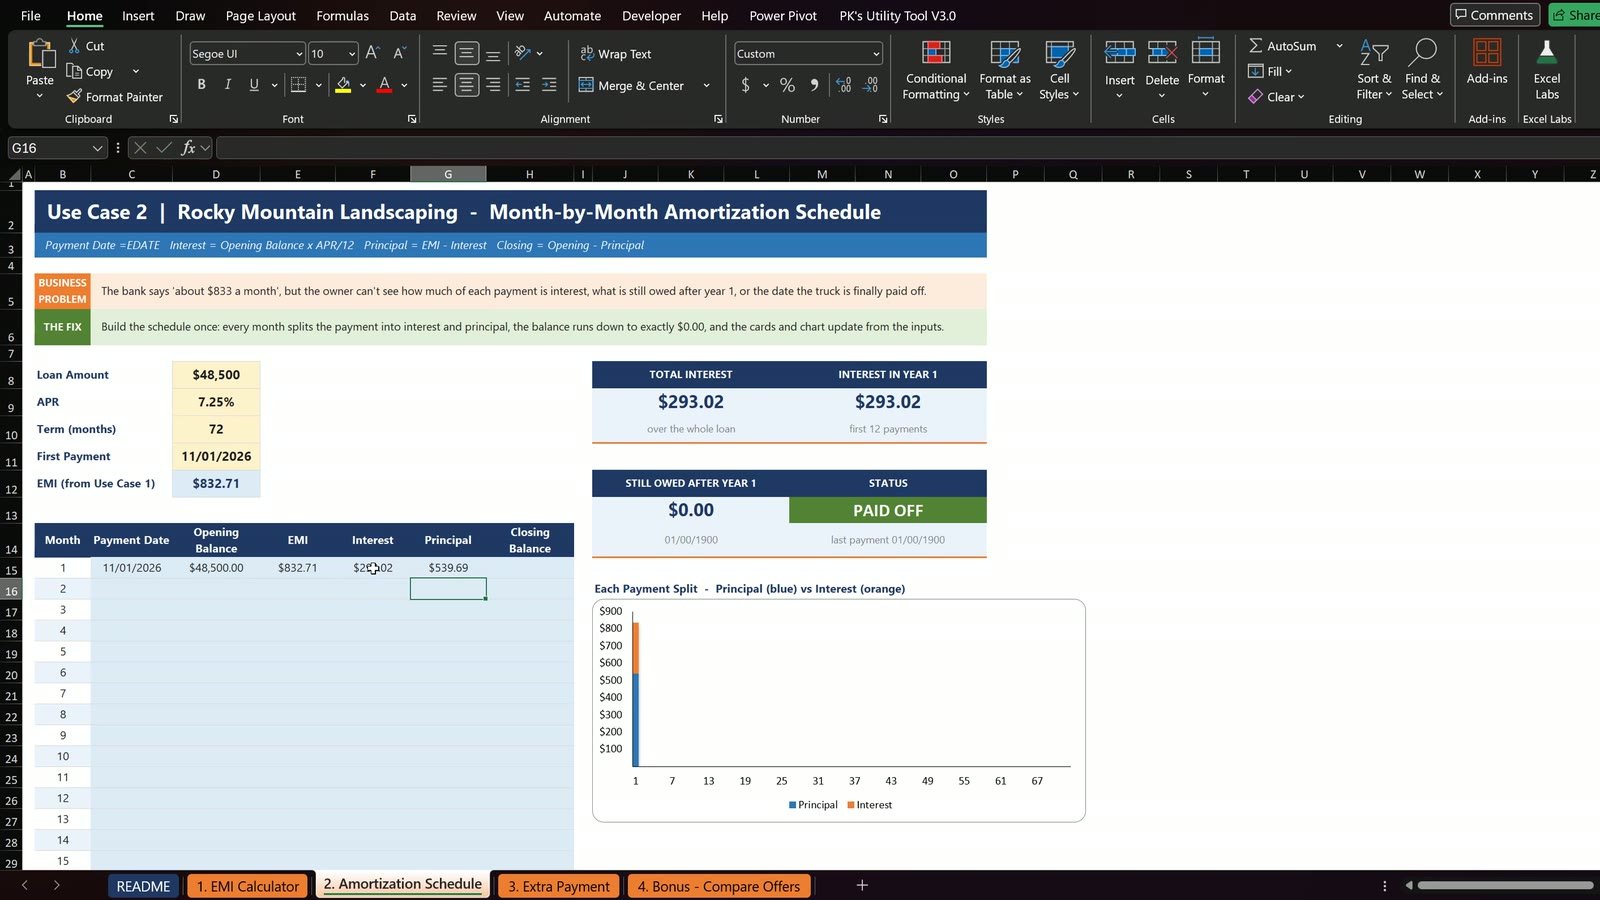Click the Copy button

tap(89, 71)
